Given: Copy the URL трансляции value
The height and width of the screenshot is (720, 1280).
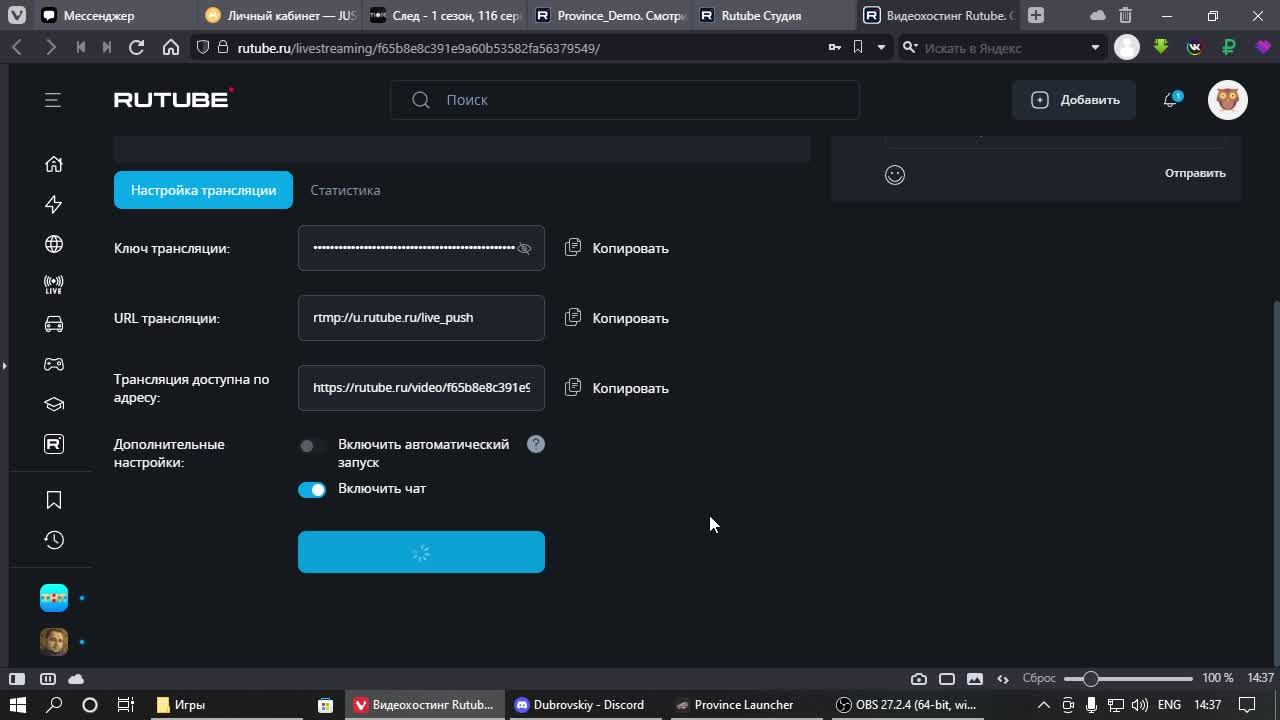Looking at the screenshot, I should coord(617,318).
